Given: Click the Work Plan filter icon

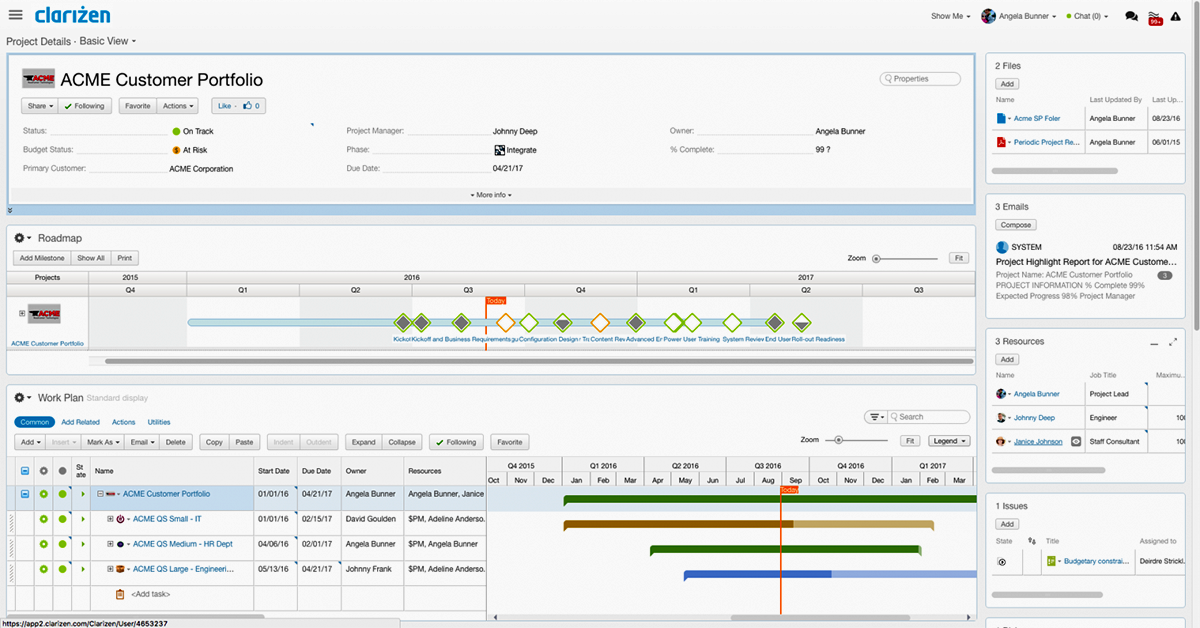Looking at the screenshot, I should [875, 417].
